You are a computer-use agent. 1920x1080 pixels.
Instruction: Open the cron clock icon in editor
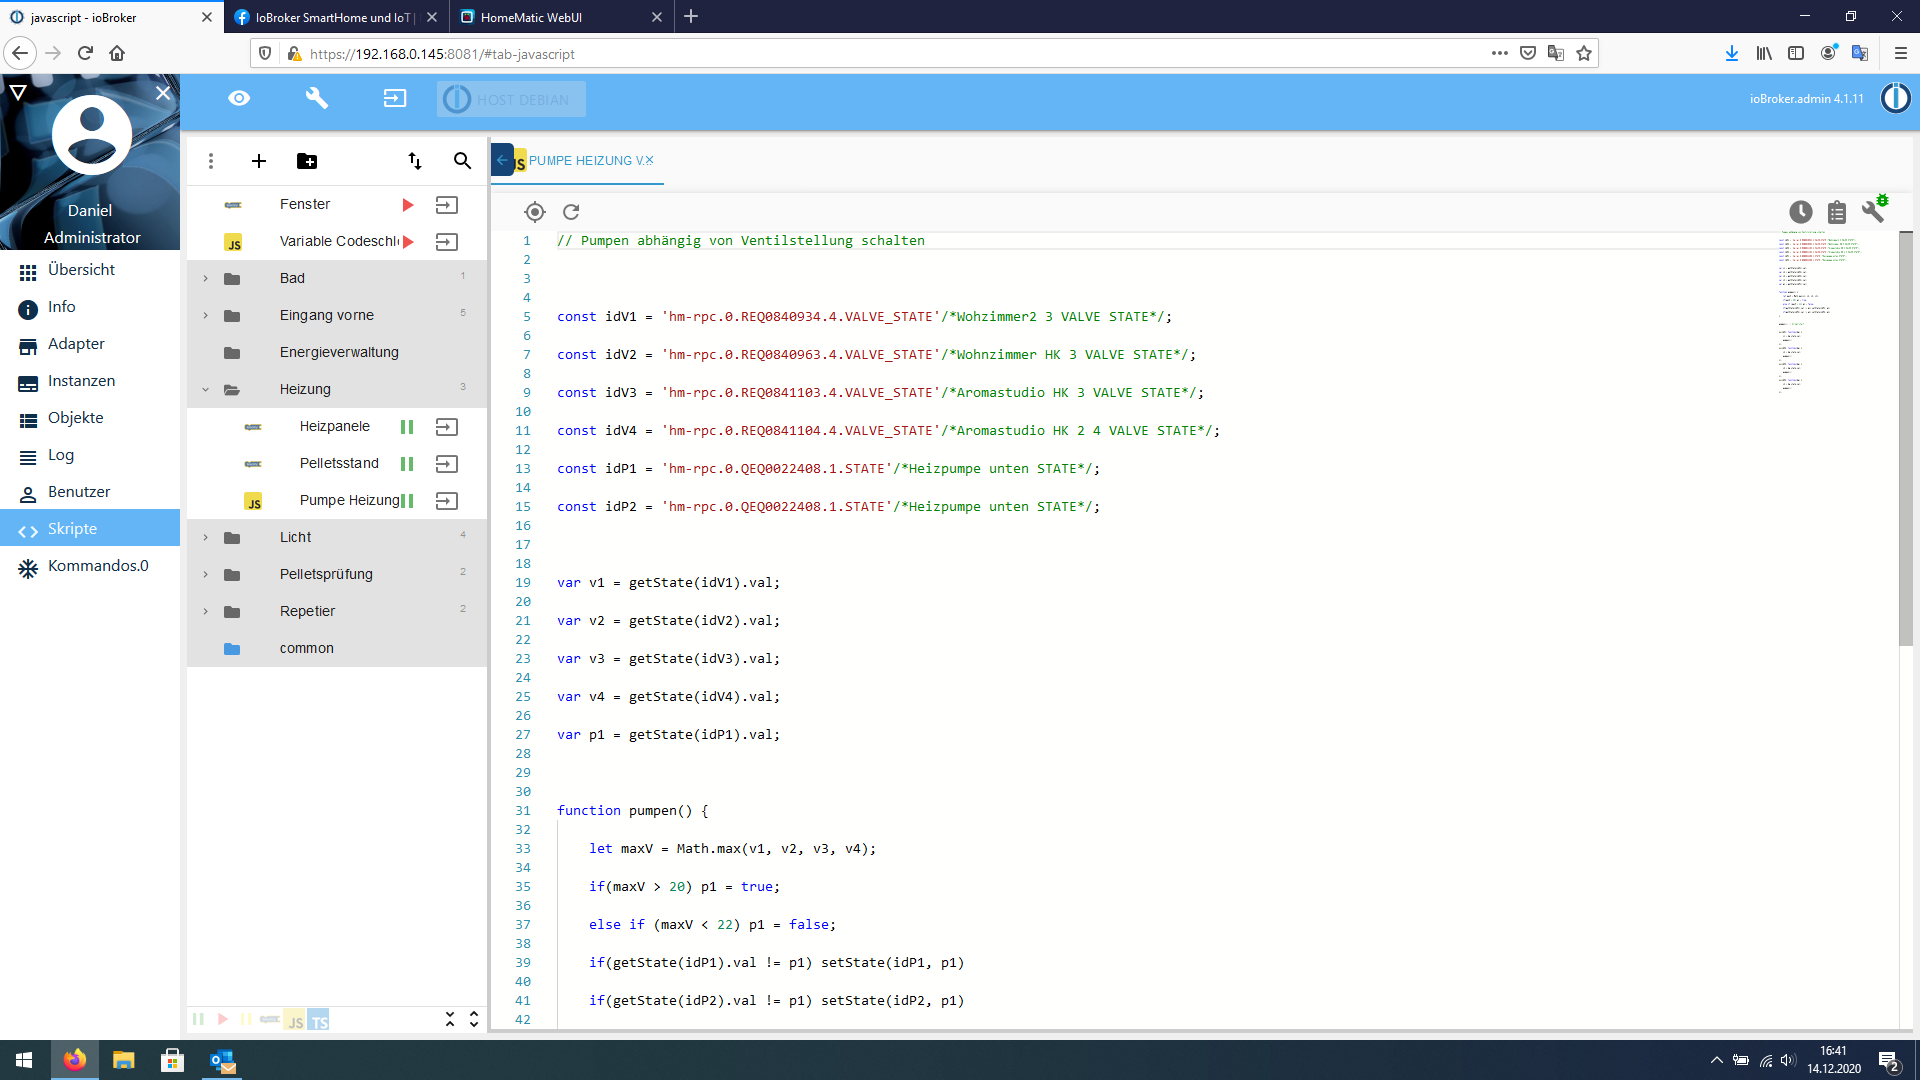(x=1800, y=212)
